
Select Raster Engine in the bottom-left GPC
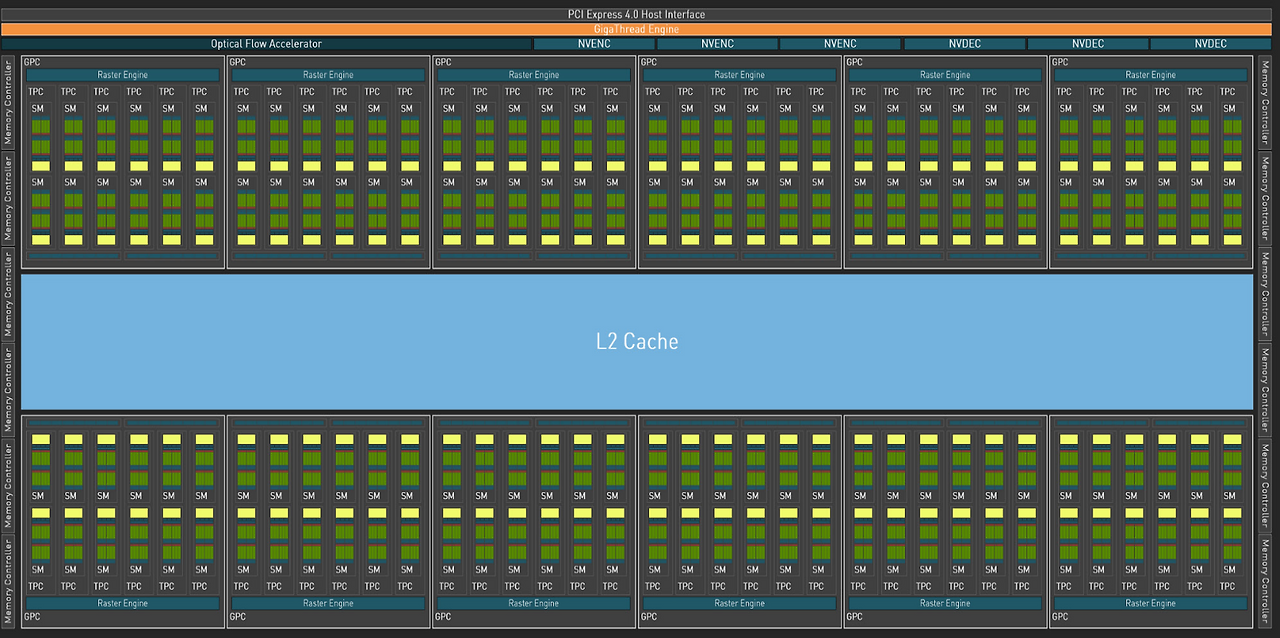(x=122, y=603)
